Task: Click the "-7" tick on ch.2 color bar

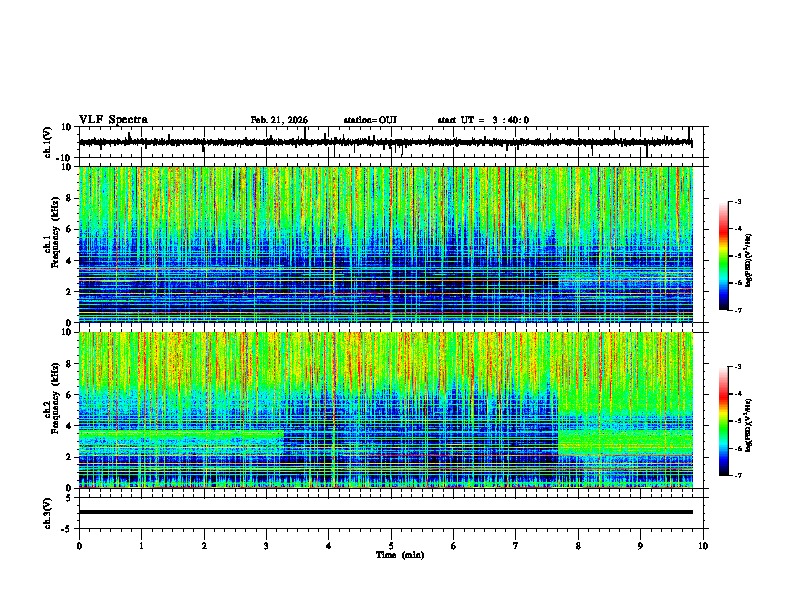Action: pos(737,475)
